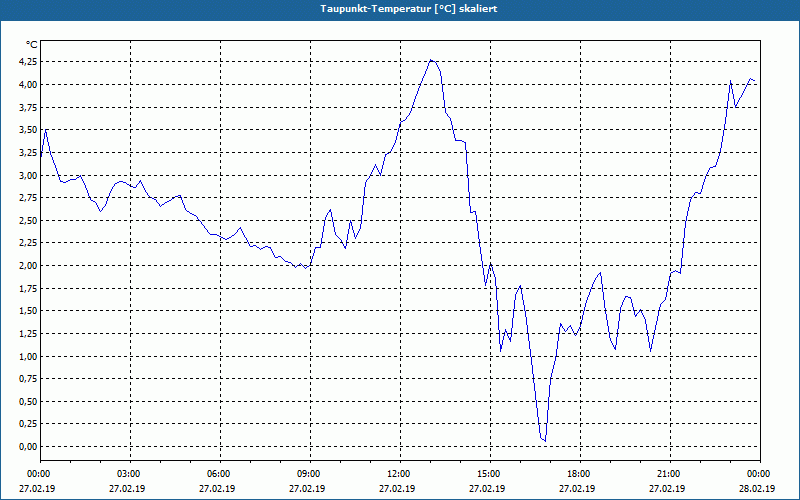The width and height of the screenshot is (800, 500).
Task: Click the 0,00 y-axis value
Action: tap(28, 446)
